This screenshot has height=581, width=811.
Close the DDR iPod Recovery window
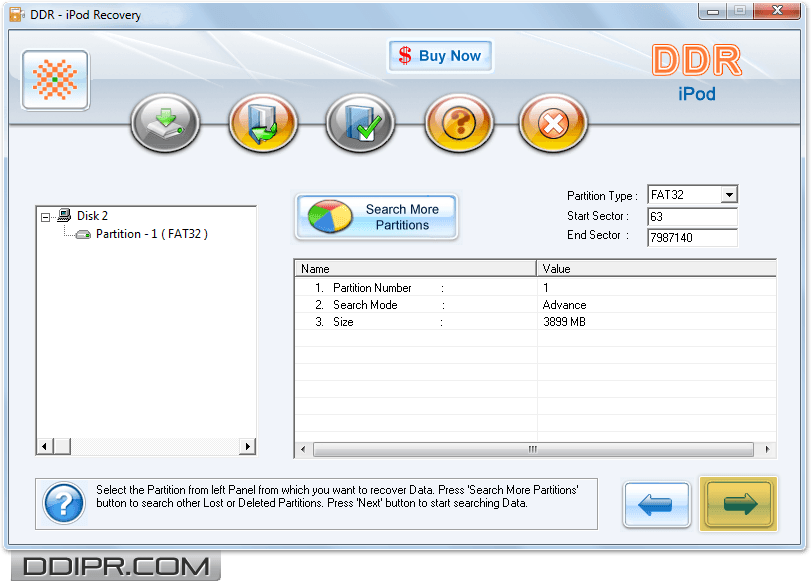tap(777, 11)
